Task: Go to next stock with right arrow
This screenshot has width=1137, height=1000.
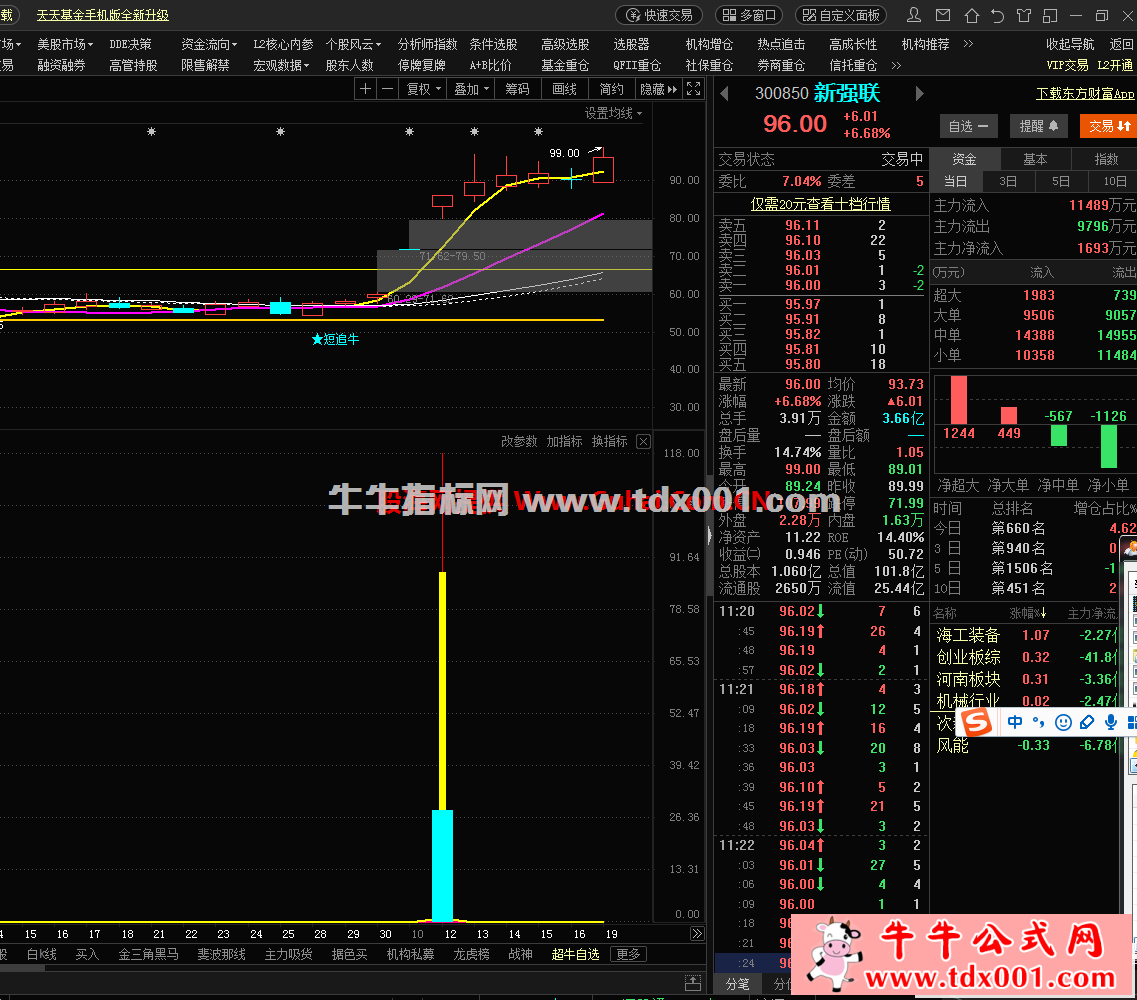Action: click(919, 94)
